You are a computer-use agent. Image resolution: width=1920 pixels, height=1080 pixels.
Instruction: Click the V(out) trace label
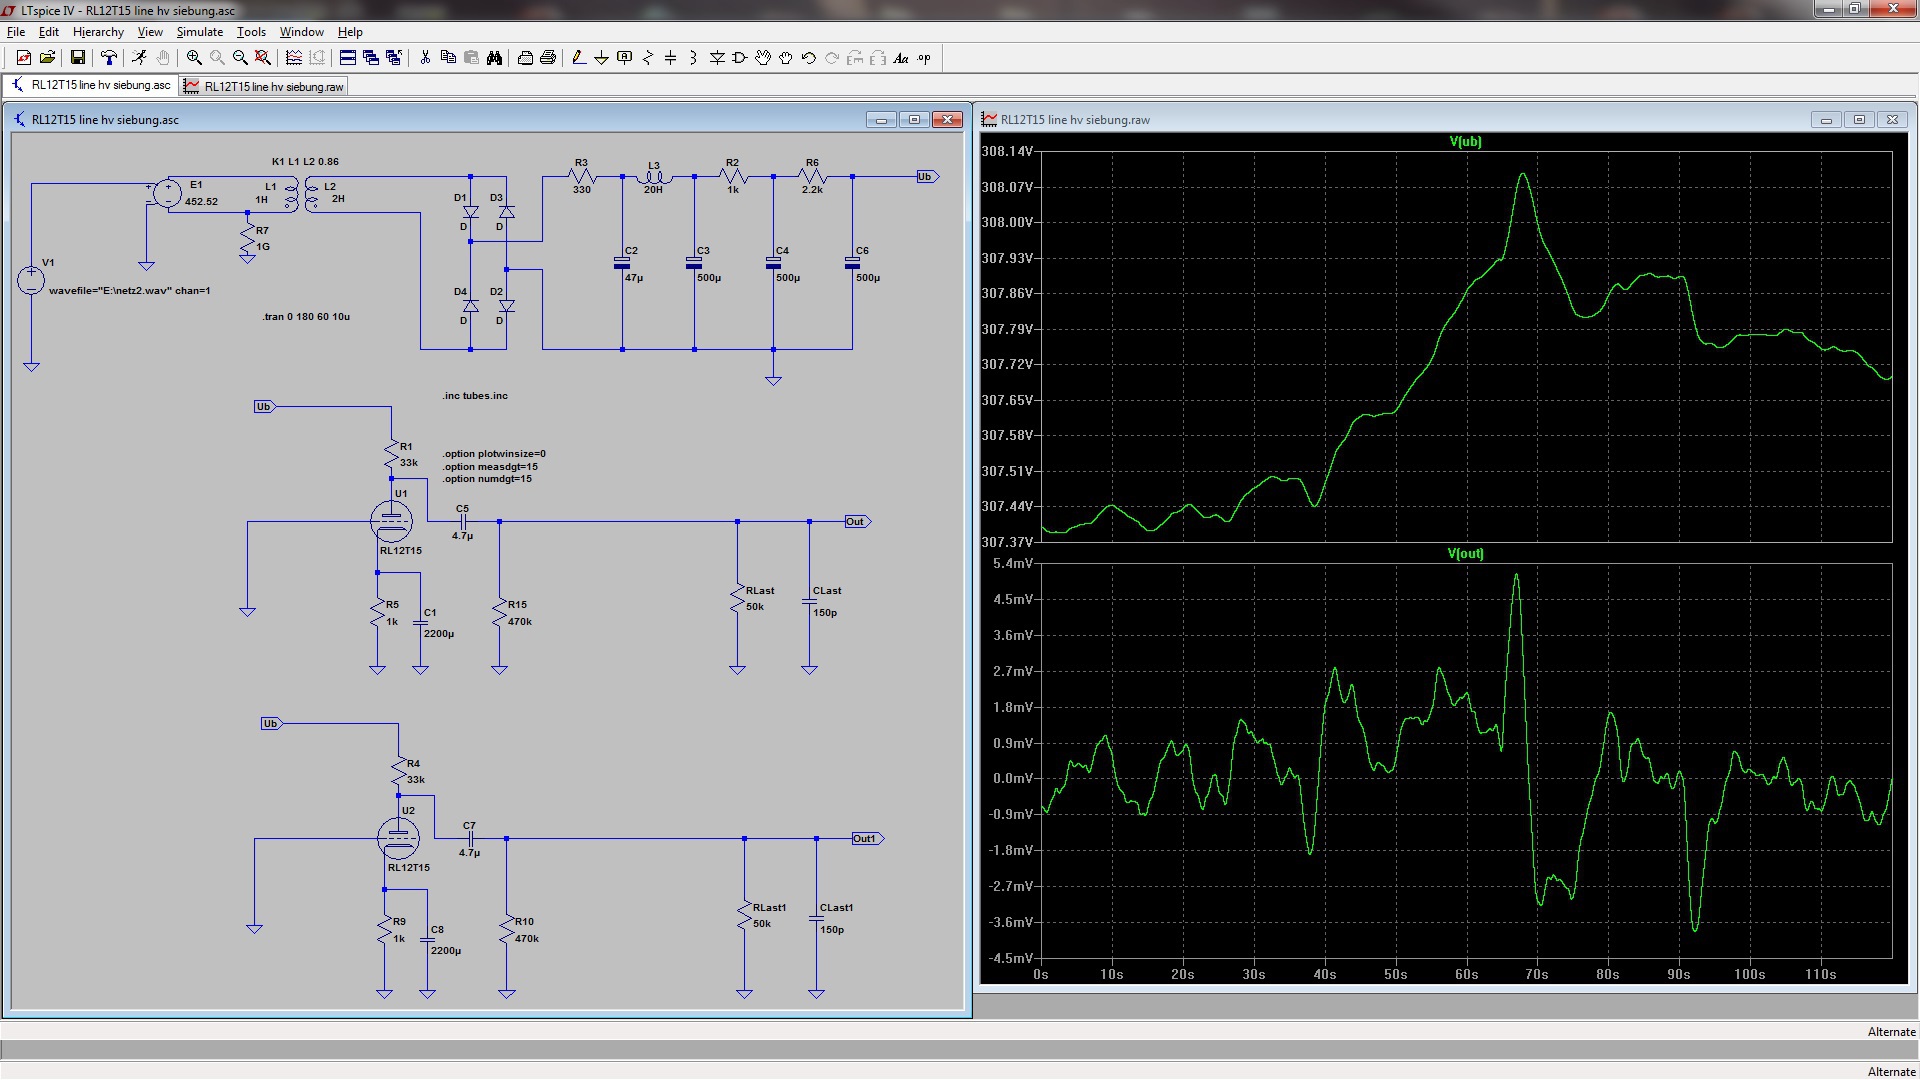[1465, 554]
